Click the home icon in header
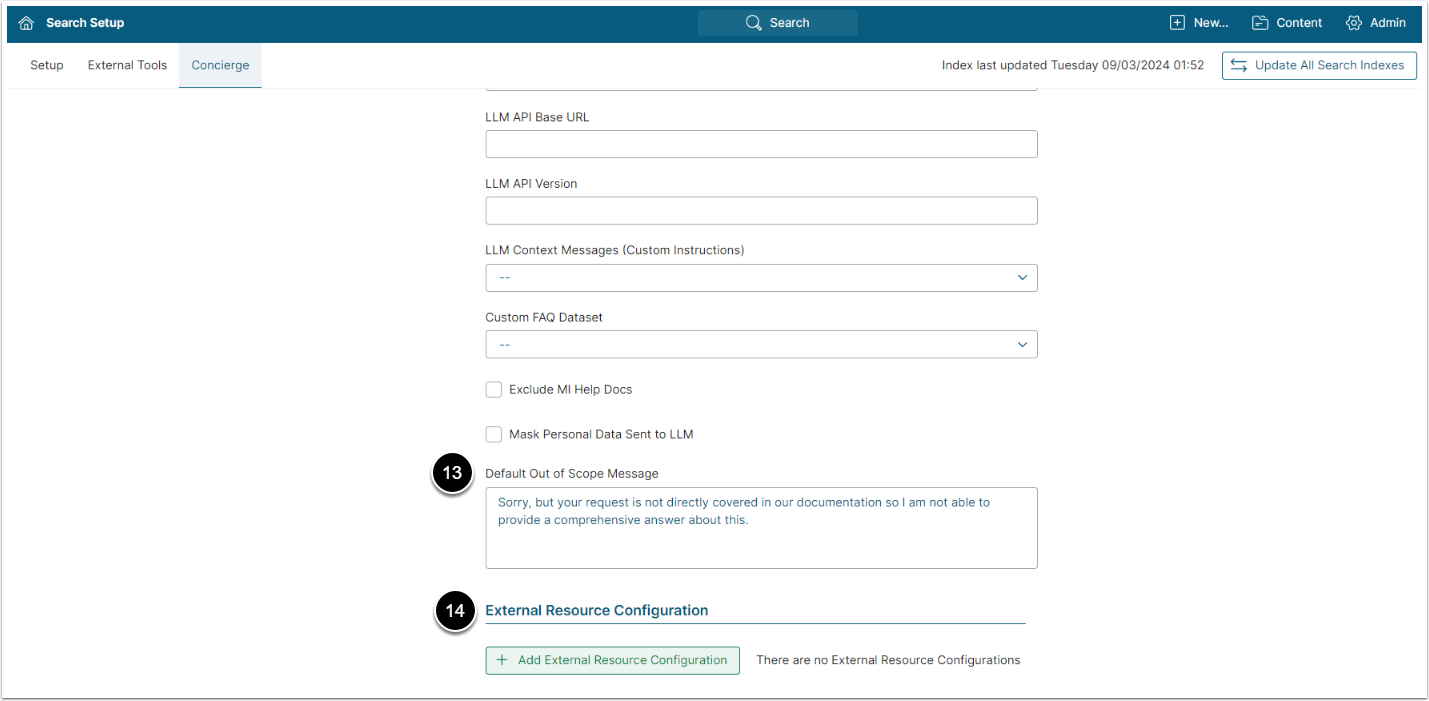The height and width of the screenshot is (701, 1429). 26,23
